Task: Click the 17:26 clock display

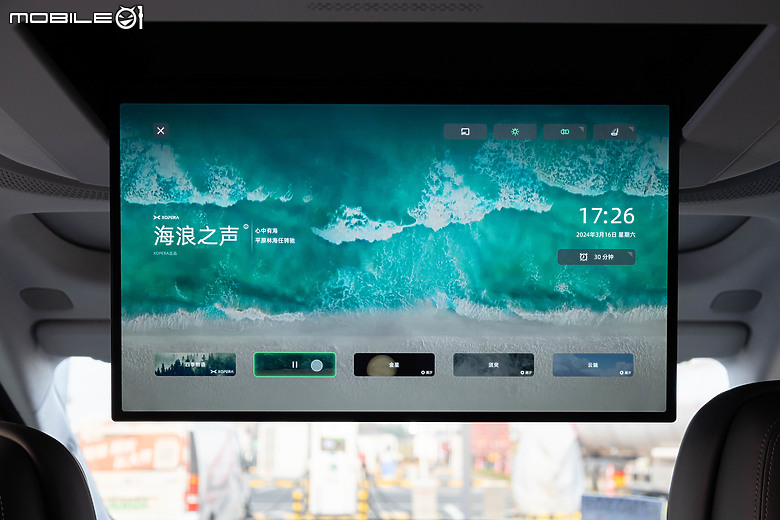Action: [x=606, y=216]
